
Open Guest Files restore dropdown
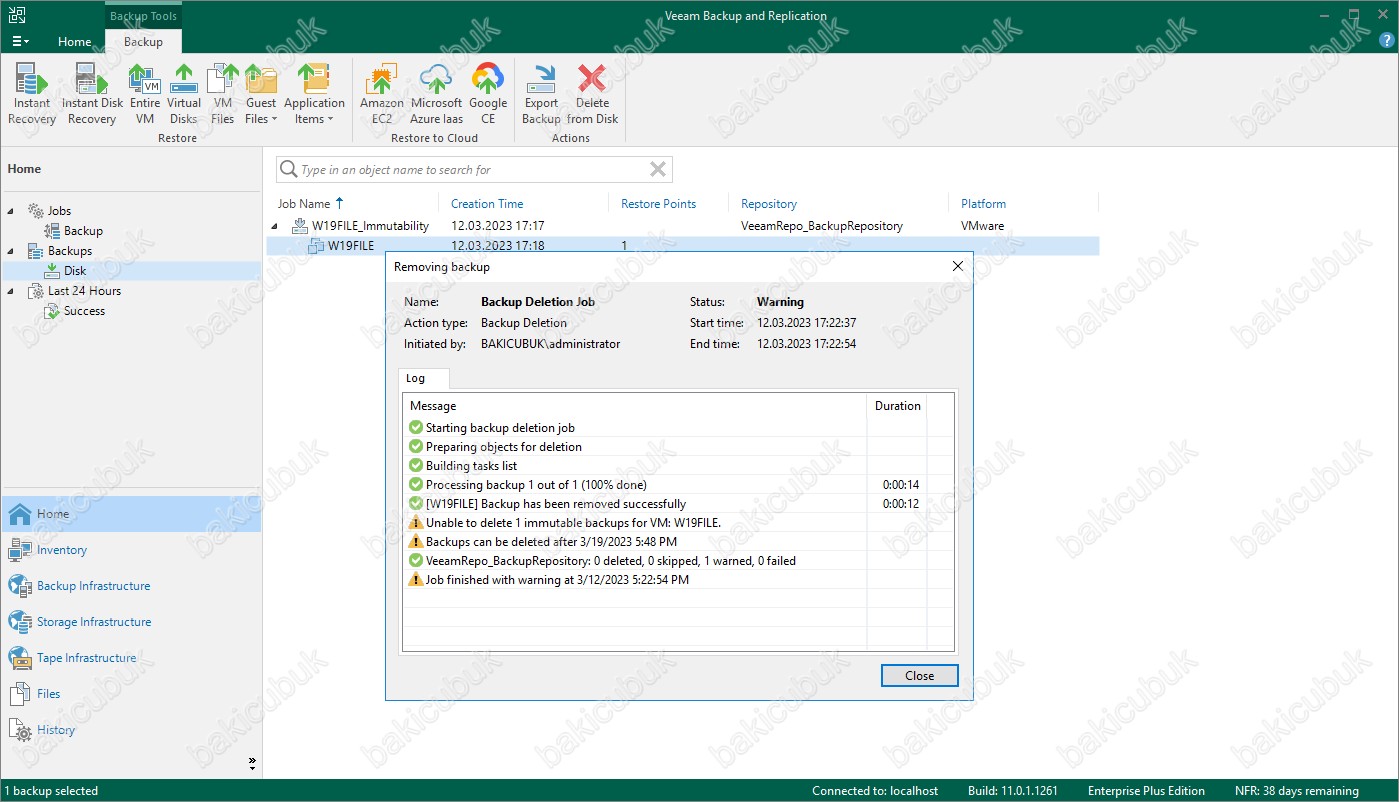point(261,94)
